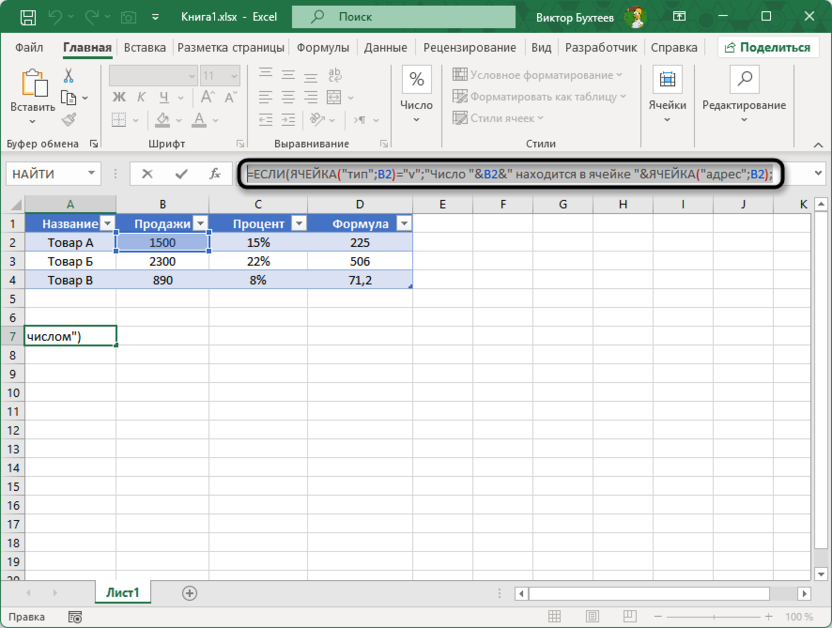Open the Вставка ribbon tab

pos(145,47)
